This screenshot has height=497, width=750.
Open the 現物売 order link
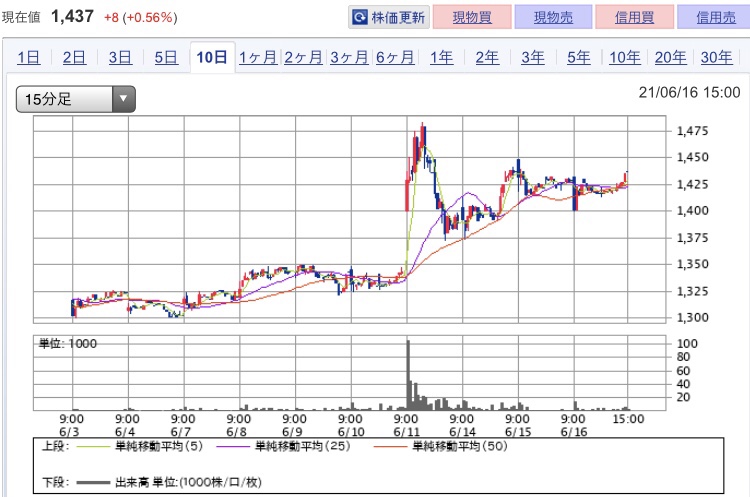click(x=553, y=18)
